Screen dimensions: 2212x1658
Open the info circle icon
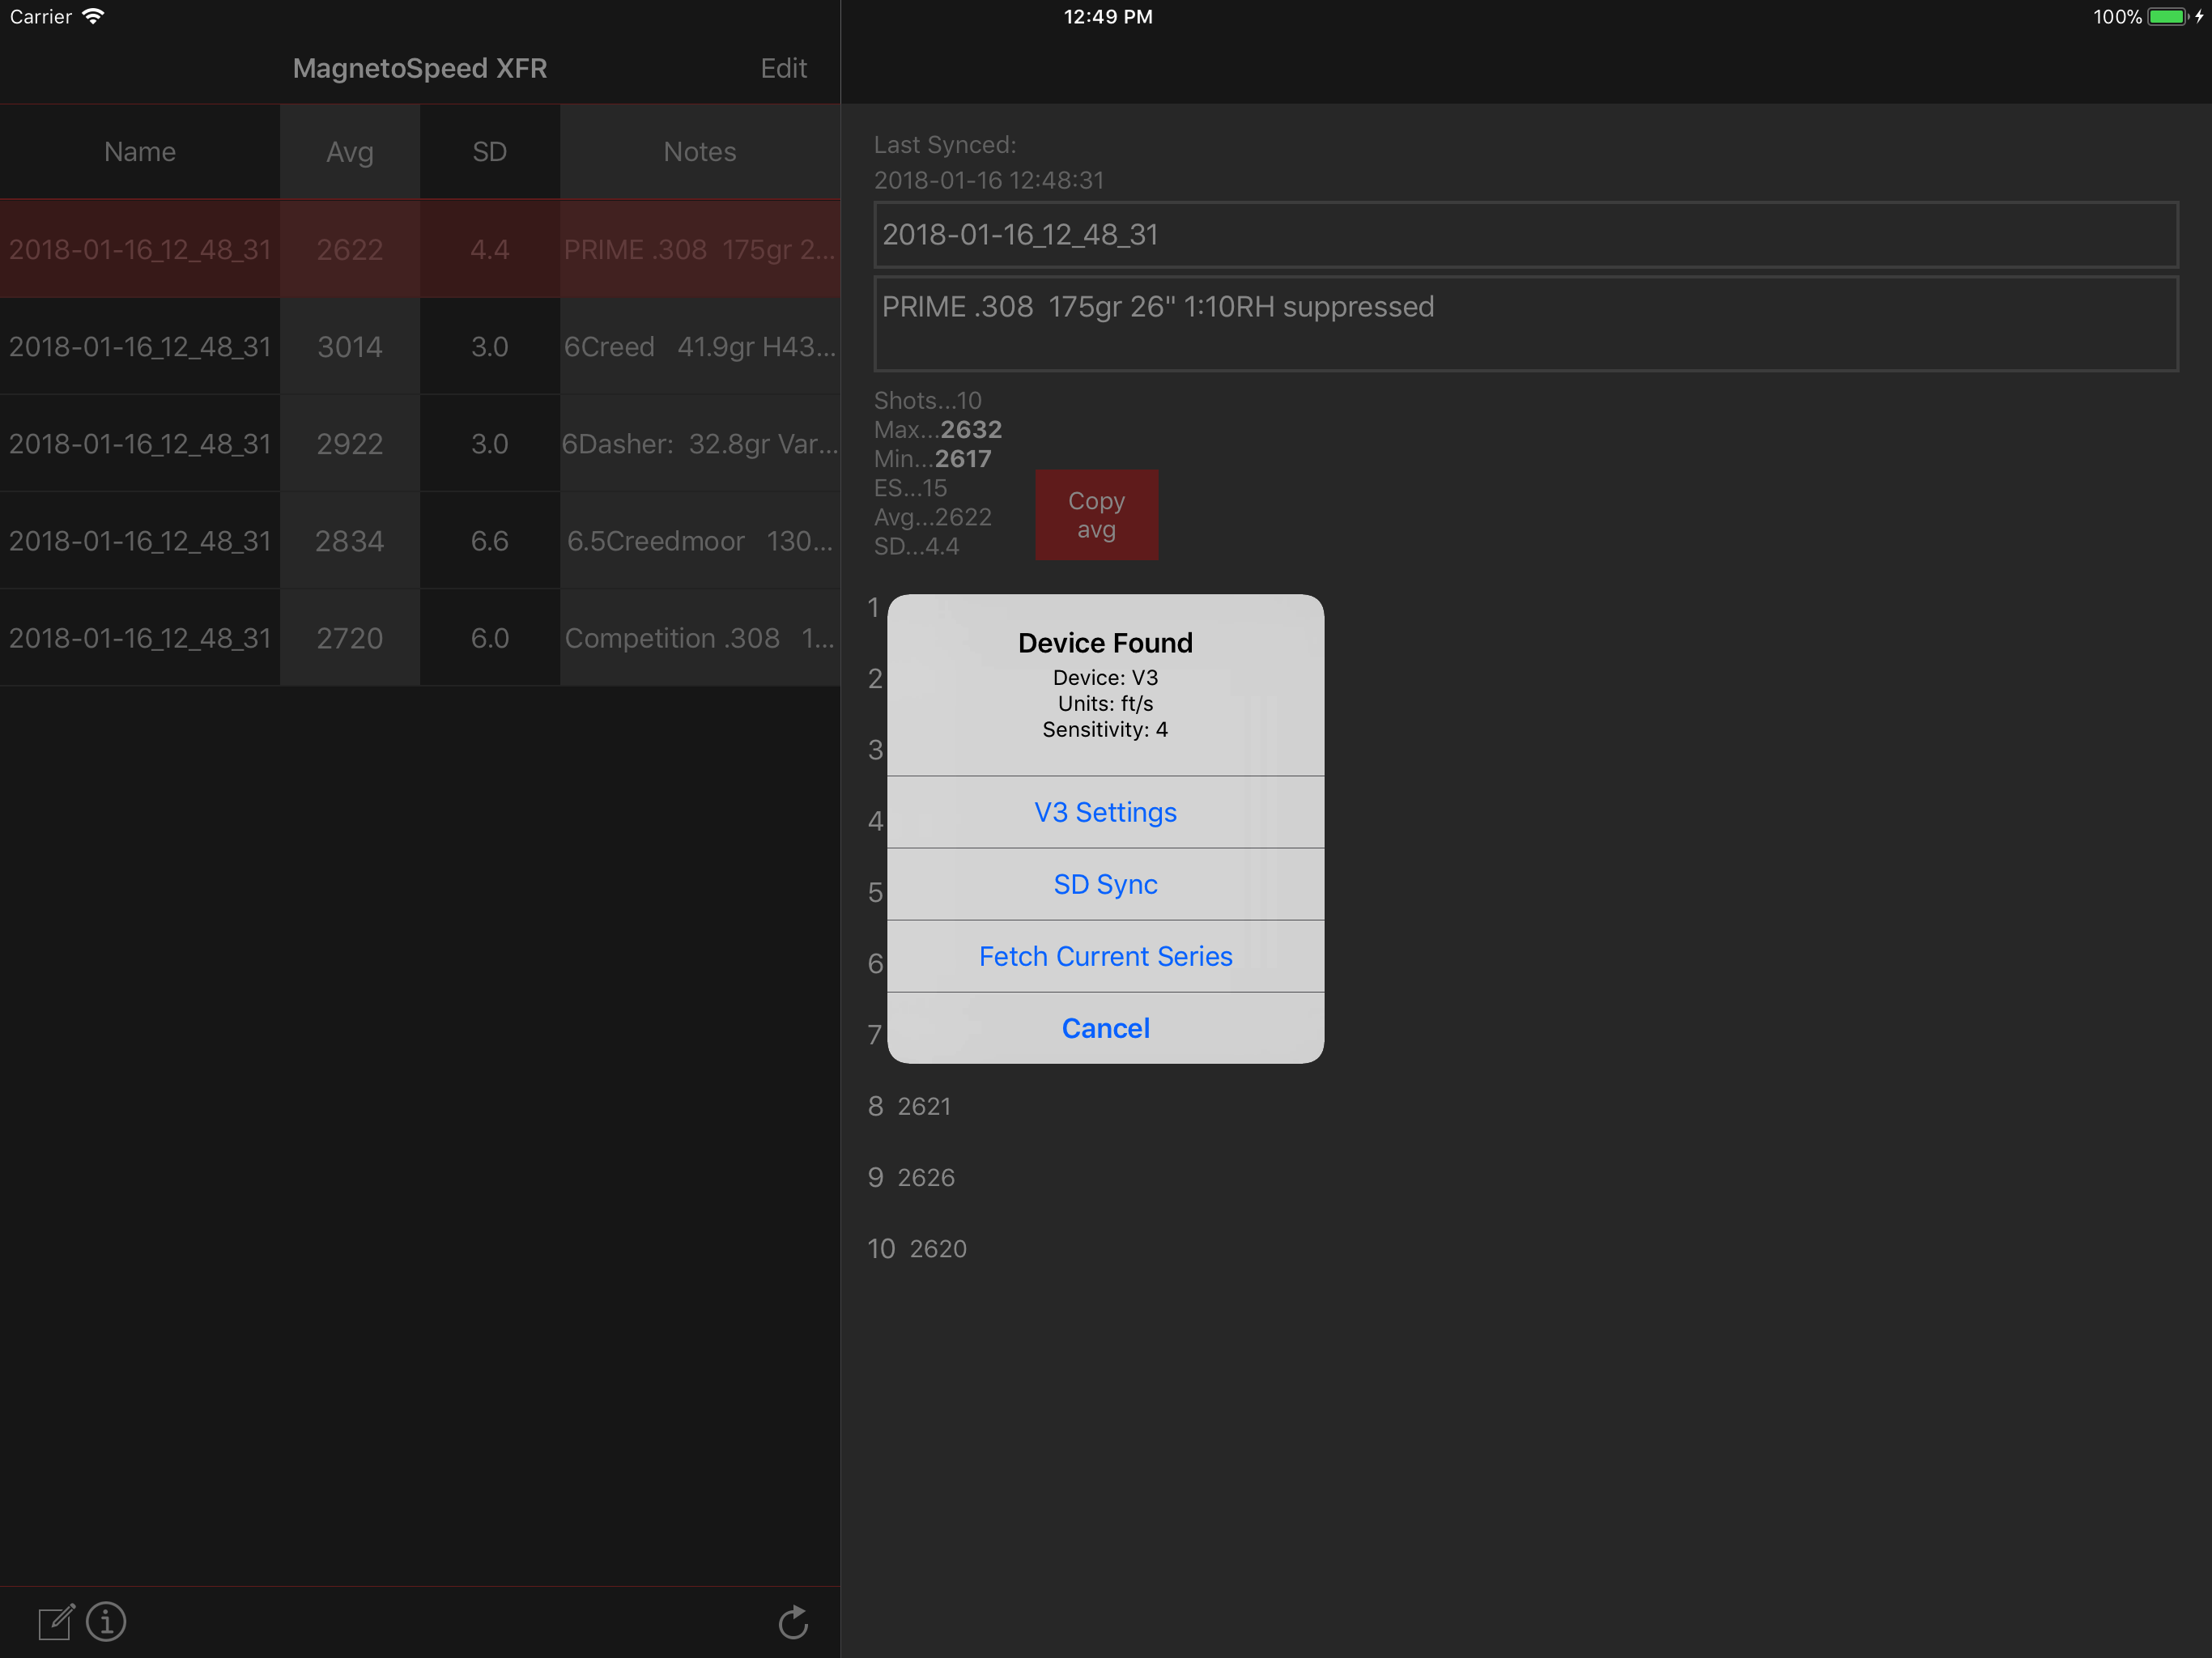click(x=106, y=1621)
